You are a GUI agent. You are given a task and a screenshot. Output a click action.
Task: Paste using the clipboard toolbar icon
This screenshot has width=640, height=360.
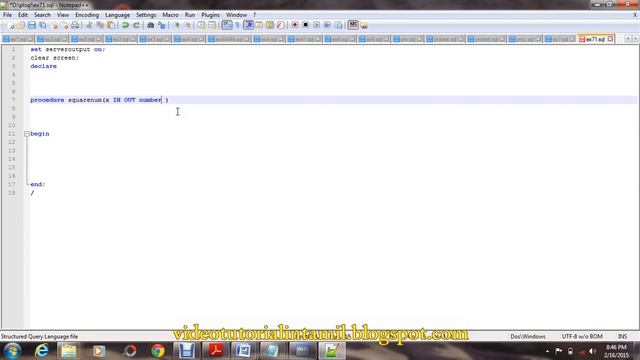[x=111, y=25]
